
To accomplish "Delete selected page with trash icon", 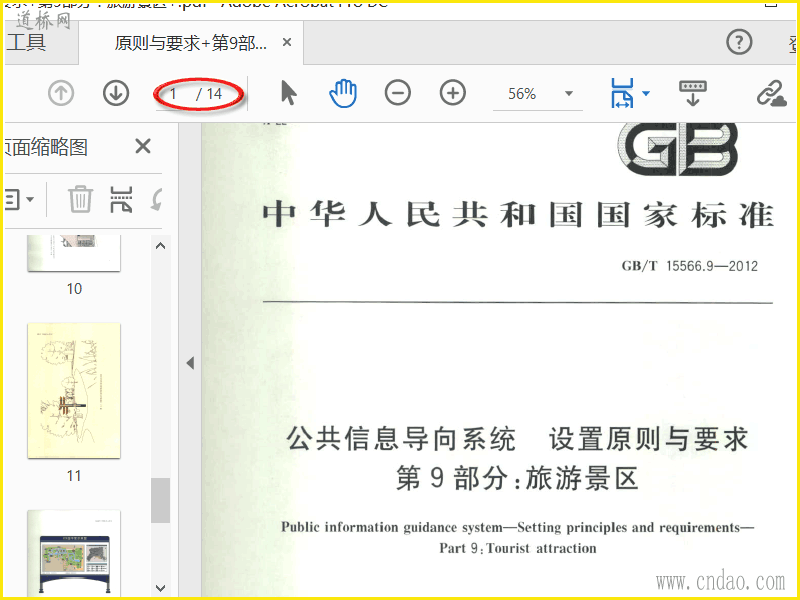I will (80, 199).
